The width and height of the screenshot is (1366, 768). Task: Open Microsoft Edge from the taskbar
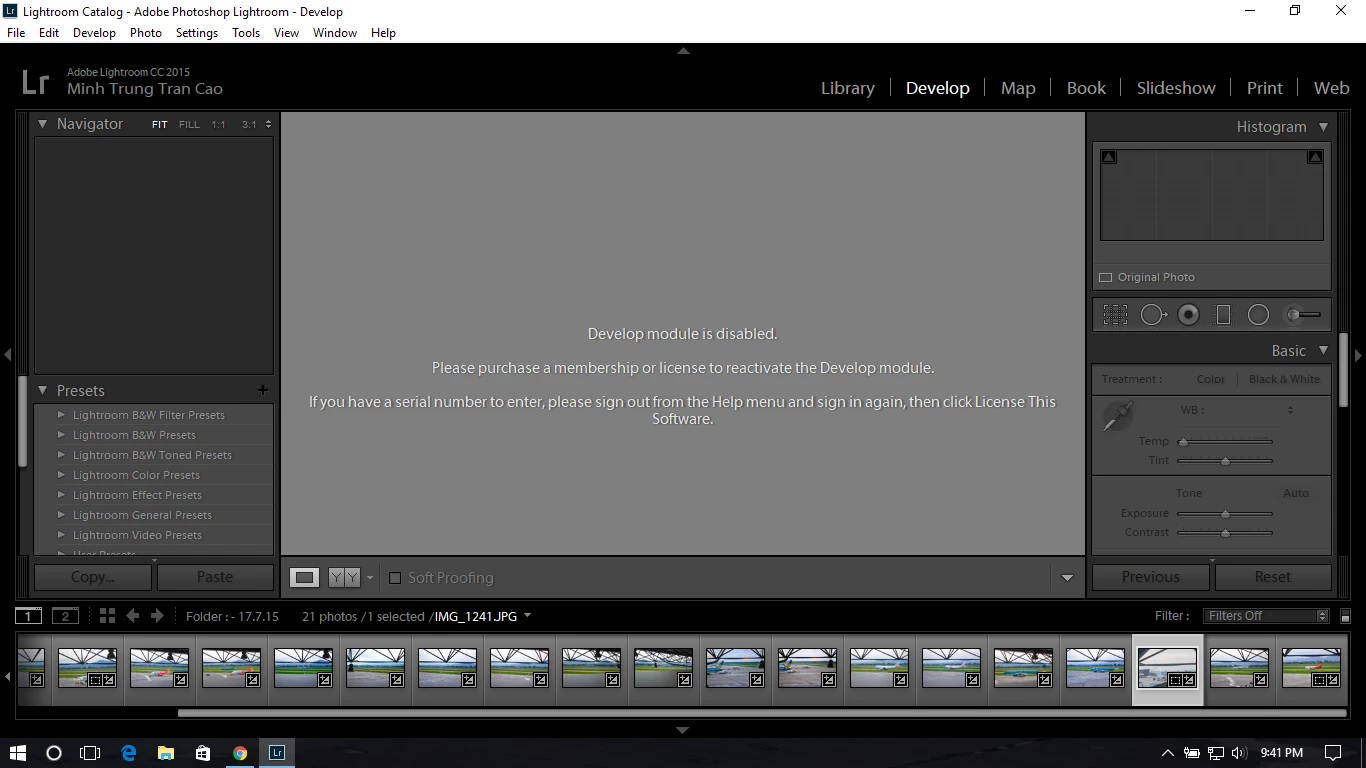click(129, 753)
